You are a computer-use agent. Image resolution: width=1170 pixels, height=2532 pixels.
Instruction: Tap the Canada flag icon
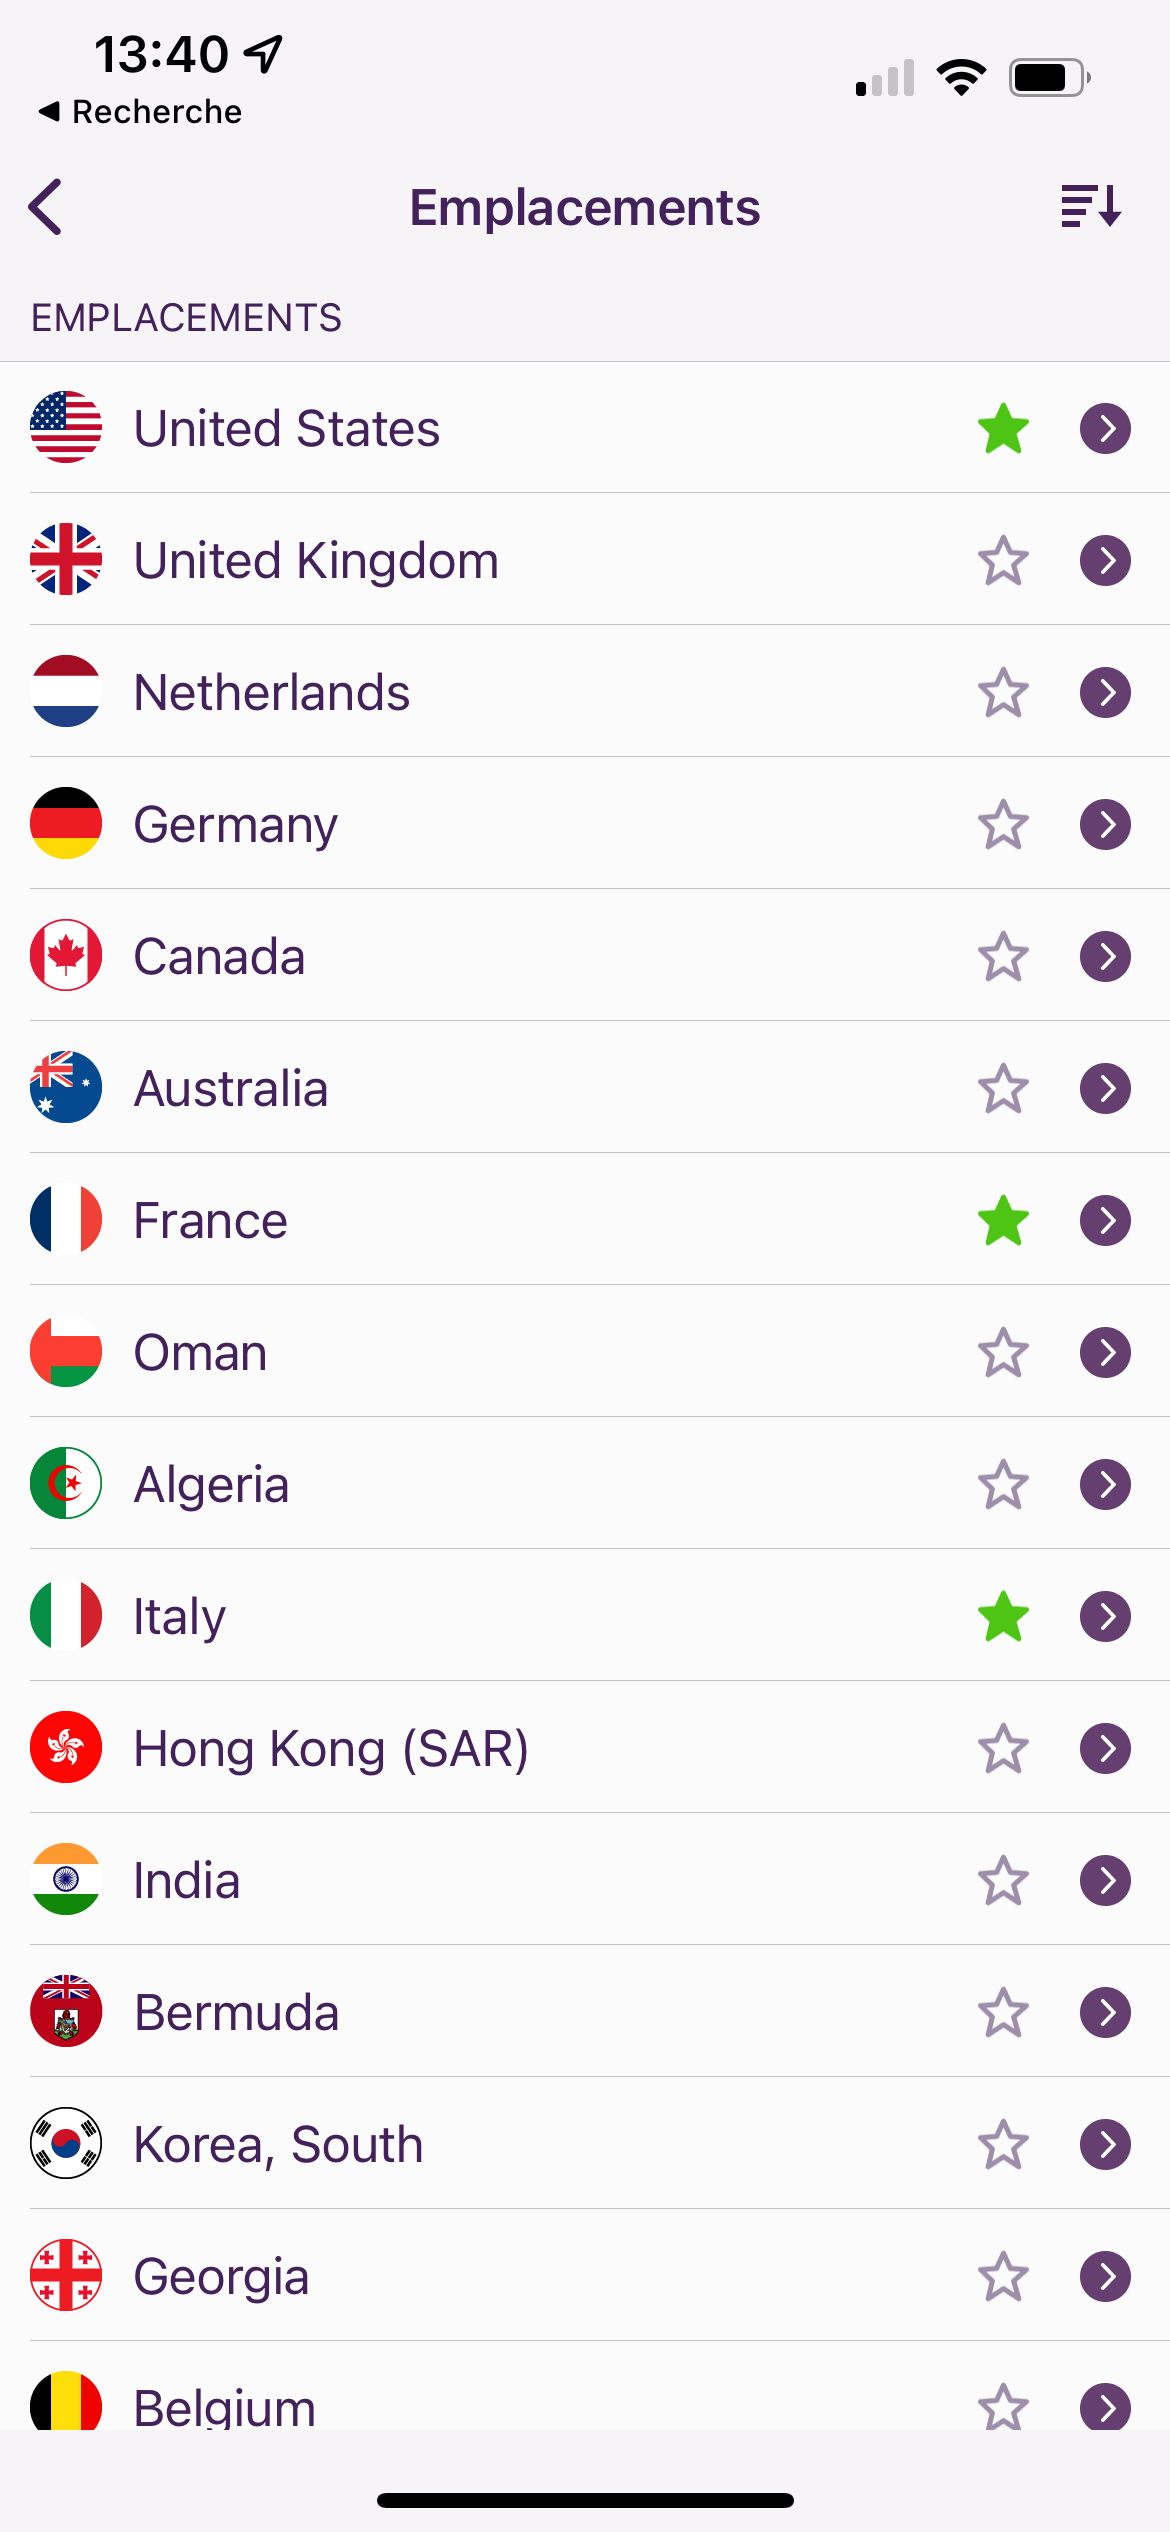(x=66, y=956)
